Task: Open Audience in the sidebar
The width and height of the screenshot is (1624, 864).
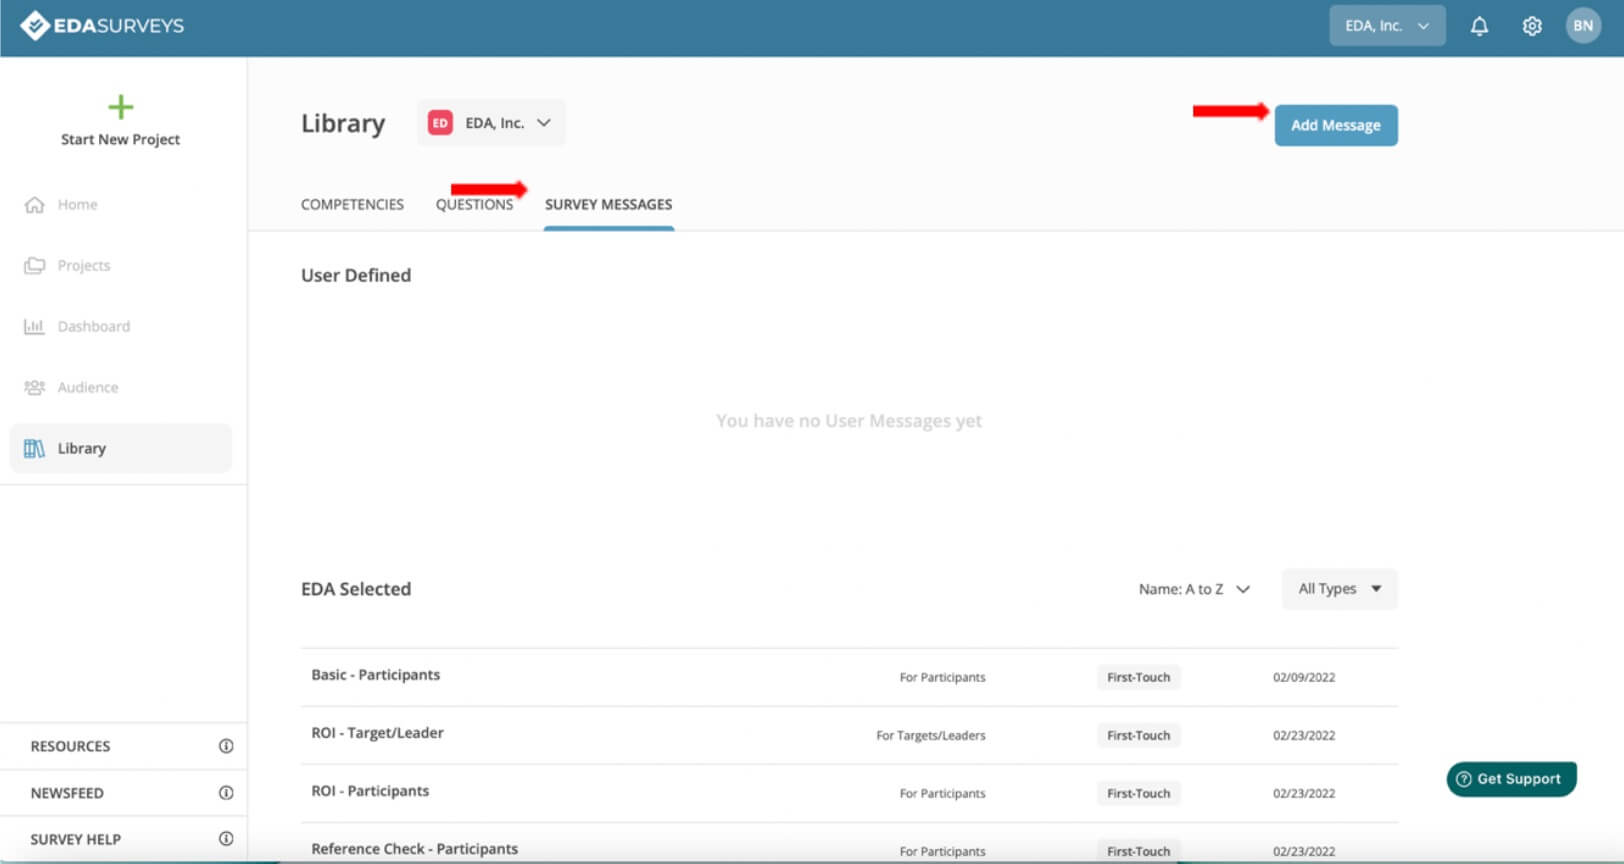Action: pos(88,388)
